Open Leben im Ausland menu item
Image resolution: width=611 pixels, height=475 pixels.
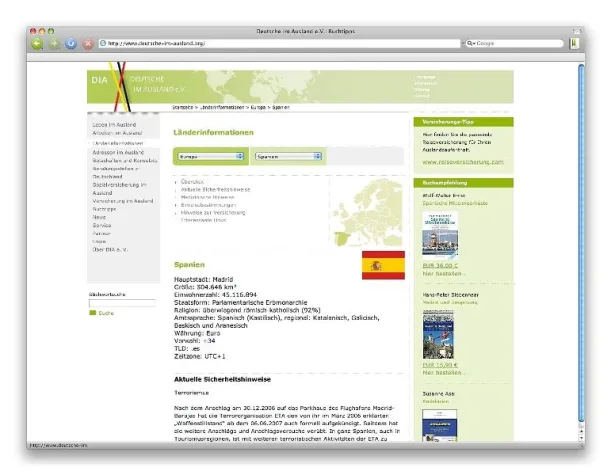click(114, 125)
